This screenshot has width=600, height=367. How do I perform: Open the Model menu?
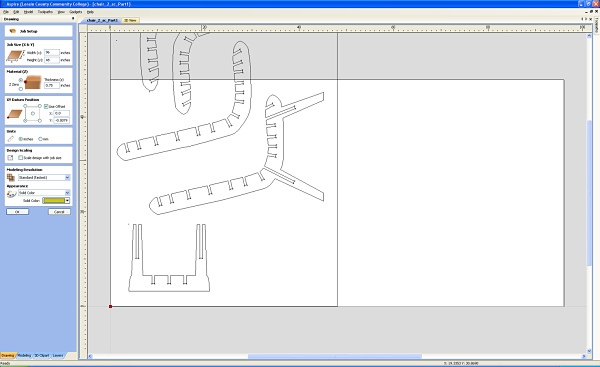(29, 12)
